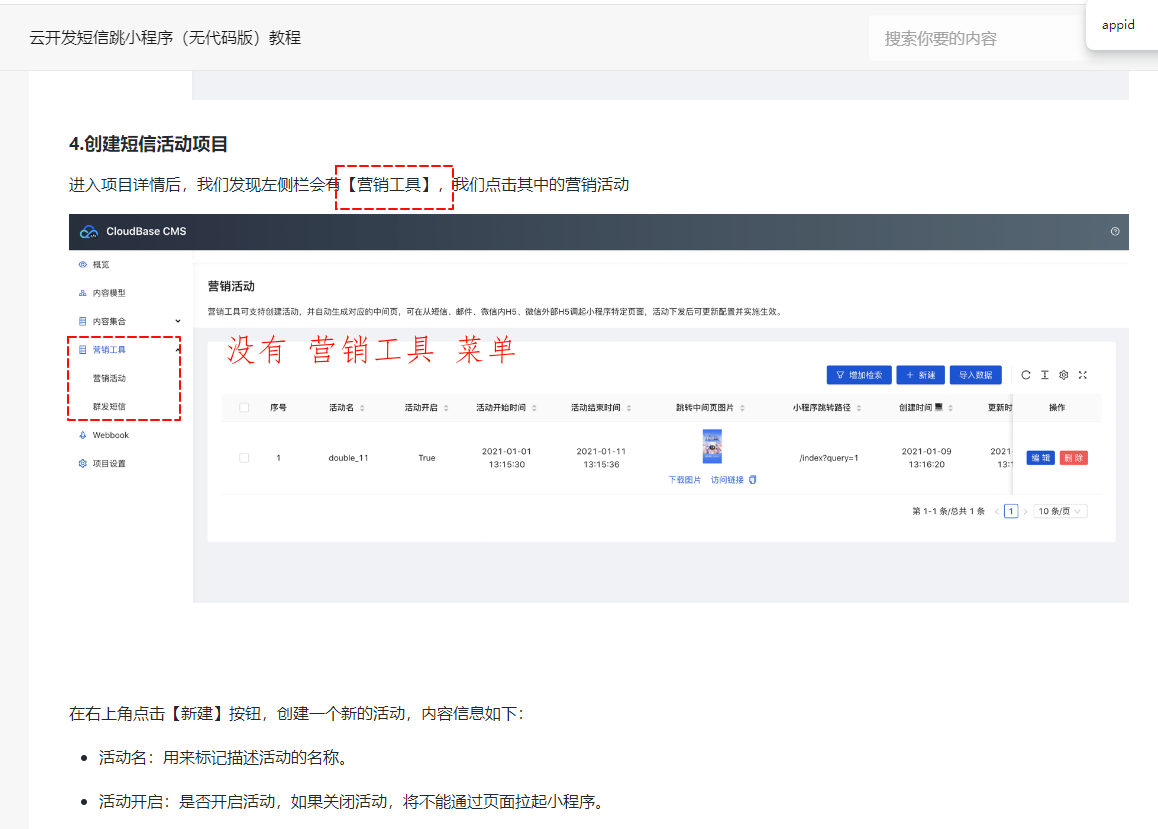Tick the select-all checkbox in table header

click(244, 407)
